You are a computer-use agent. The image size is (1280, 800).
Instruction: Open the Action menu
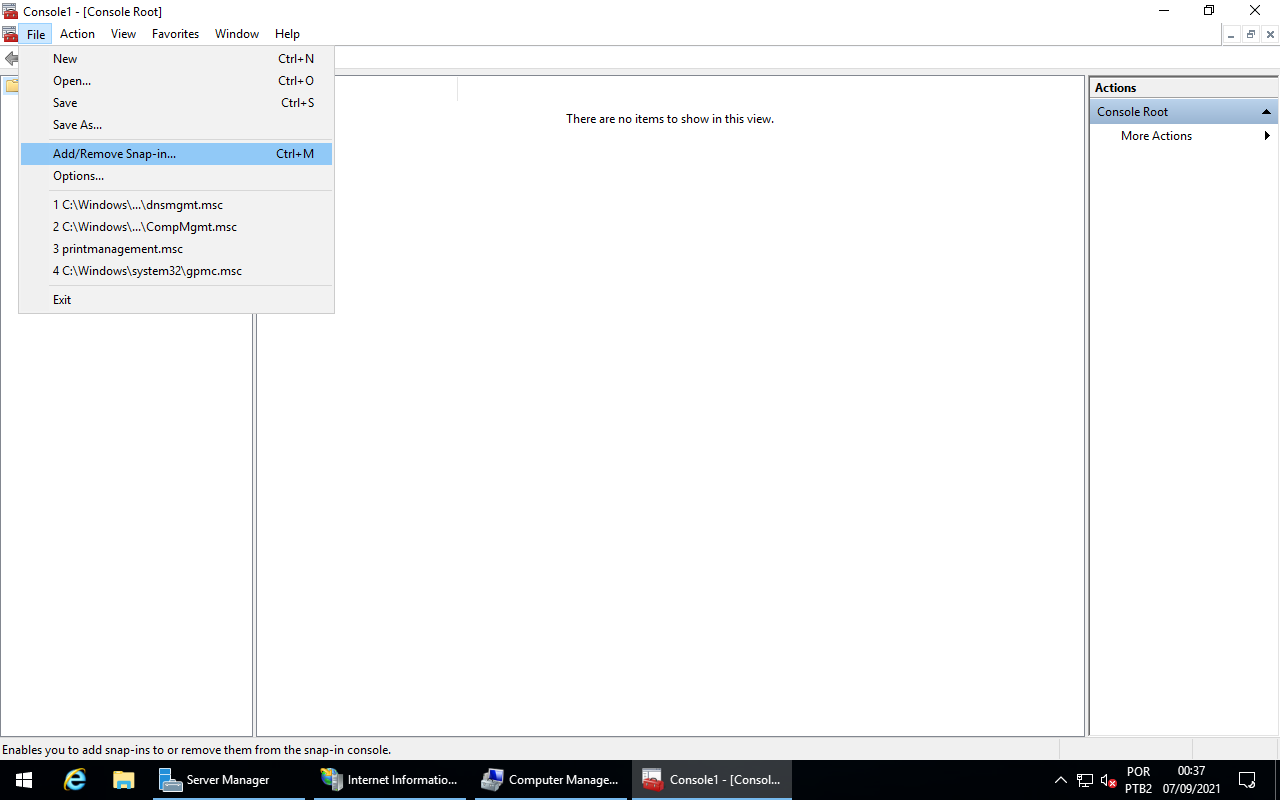(77, 34)
